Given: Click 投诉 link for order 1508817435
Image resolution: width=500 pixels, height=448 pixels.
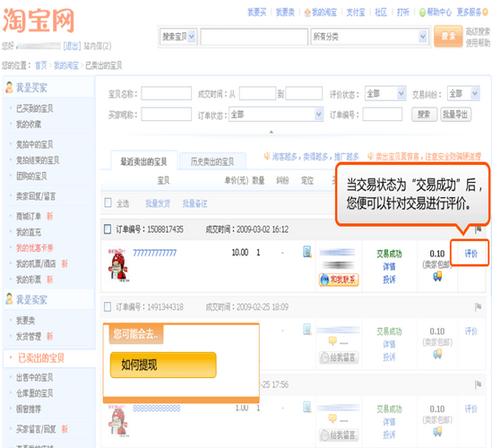Looking at the screenshot, I should [389, 279].
